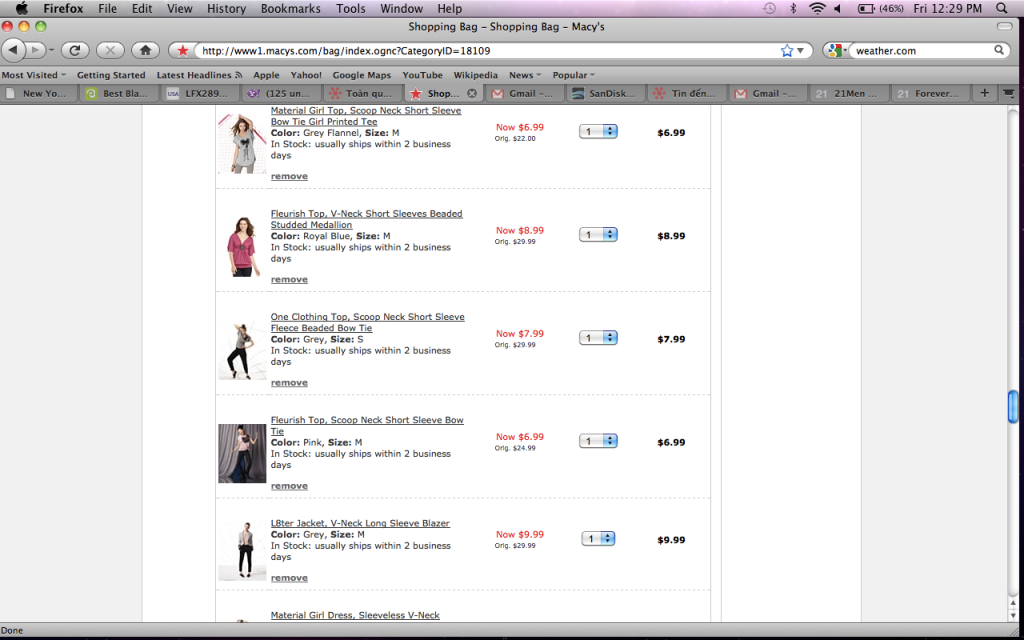Viewport: 1024px width, 640px height.
Task: Bookmark this page with the star icon
Action: (787, 50)
